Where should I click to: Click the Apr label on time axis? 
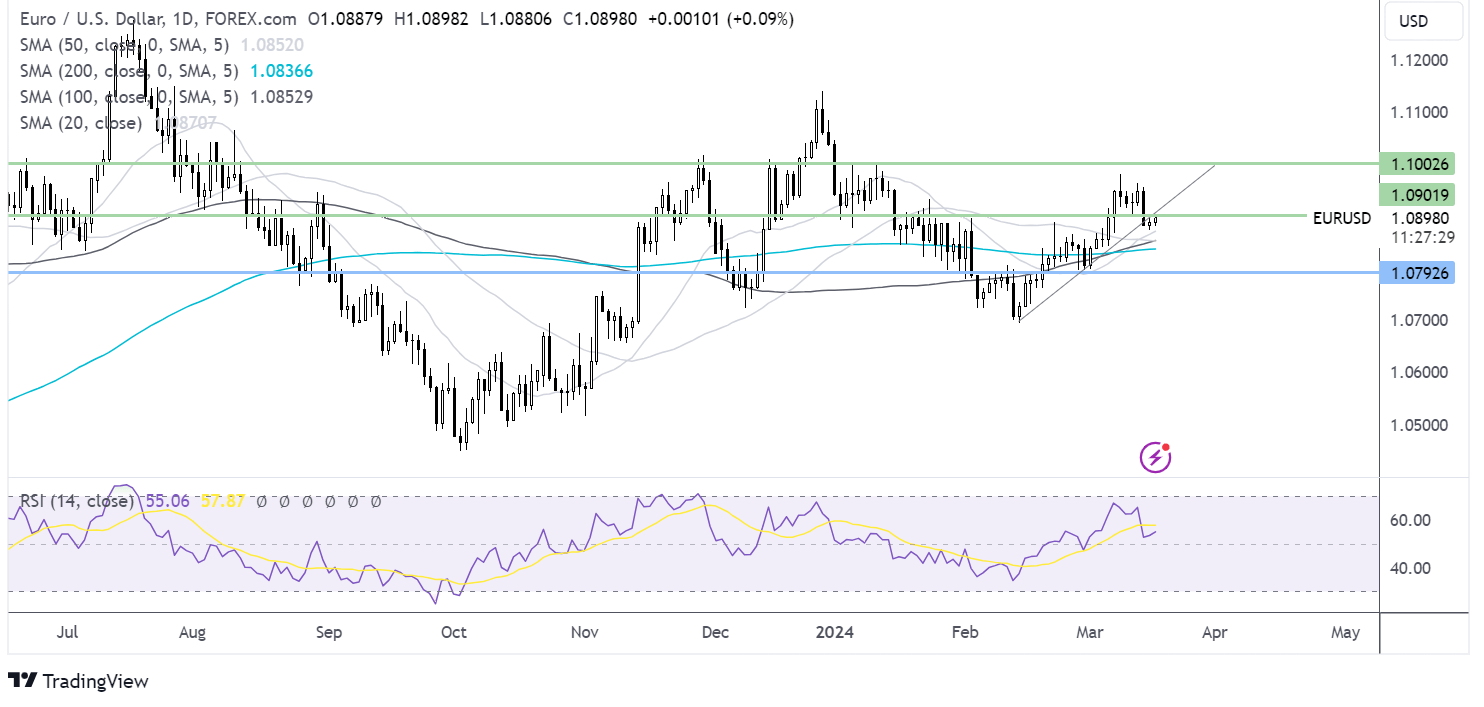(x=1215, y=632)
